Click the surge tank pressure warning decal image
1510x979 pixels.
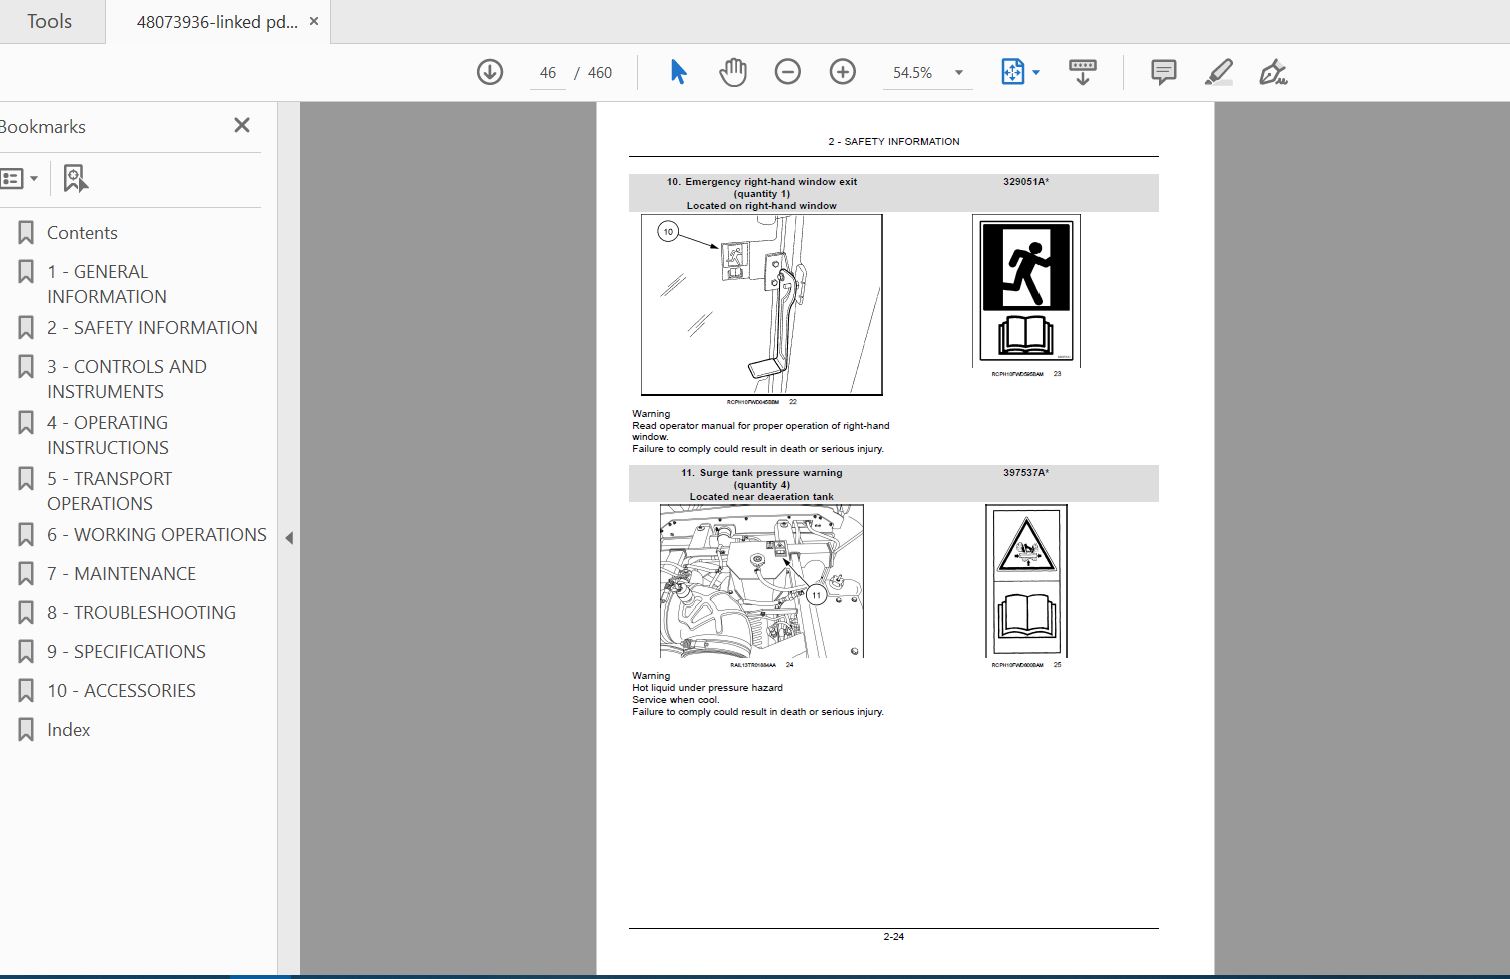(x=1026, y=581)
